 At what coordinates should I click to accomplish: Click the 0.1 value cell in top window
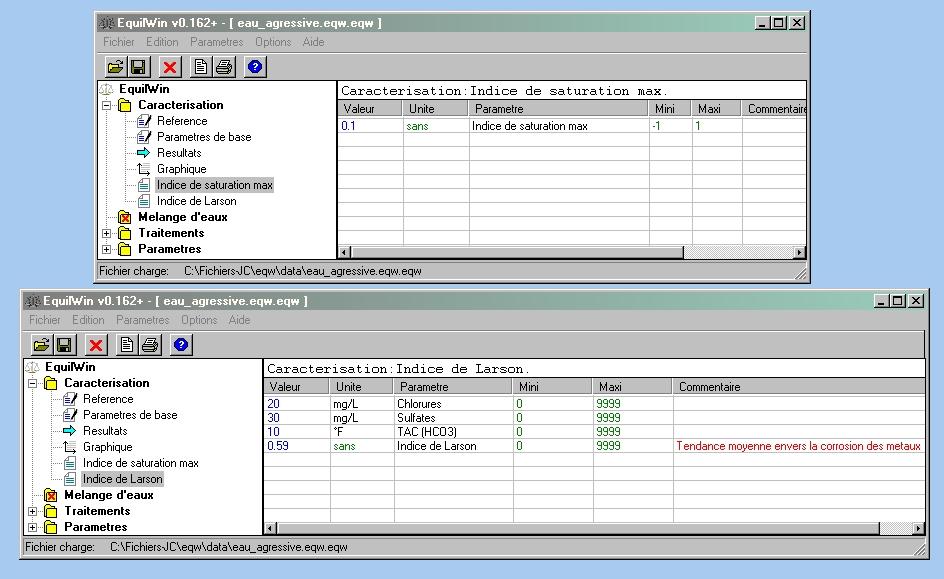click(x=370, y=126)
